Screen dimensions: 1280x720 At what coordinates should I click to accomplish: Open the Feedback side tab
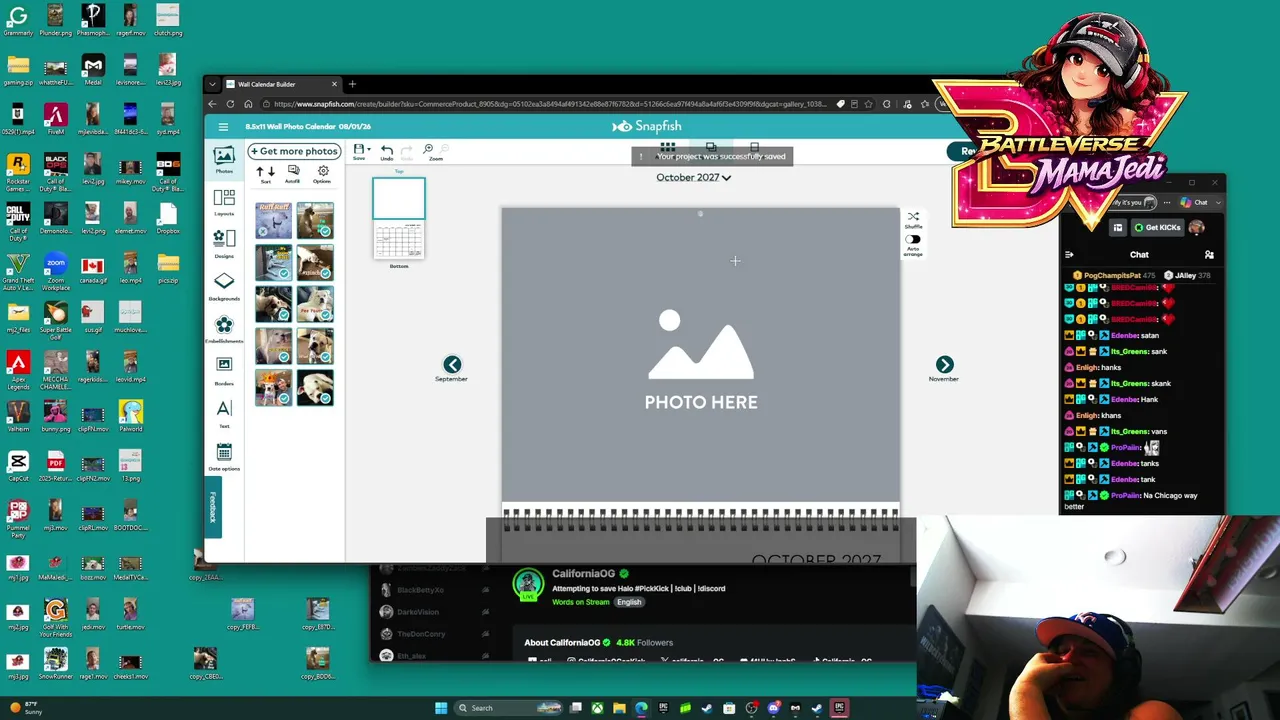(x=212, y=507)
